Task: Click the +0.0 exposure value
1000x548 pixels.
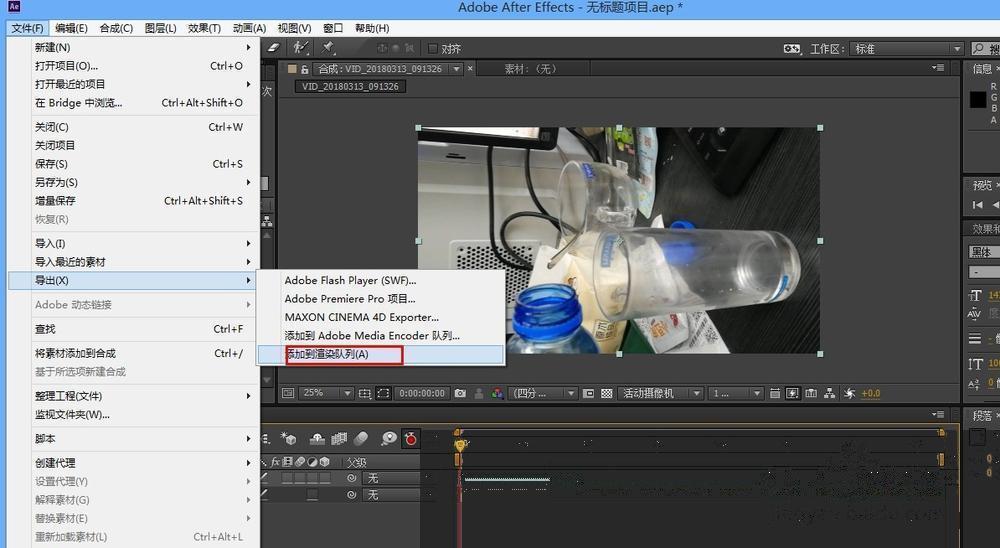Action: 871,394
